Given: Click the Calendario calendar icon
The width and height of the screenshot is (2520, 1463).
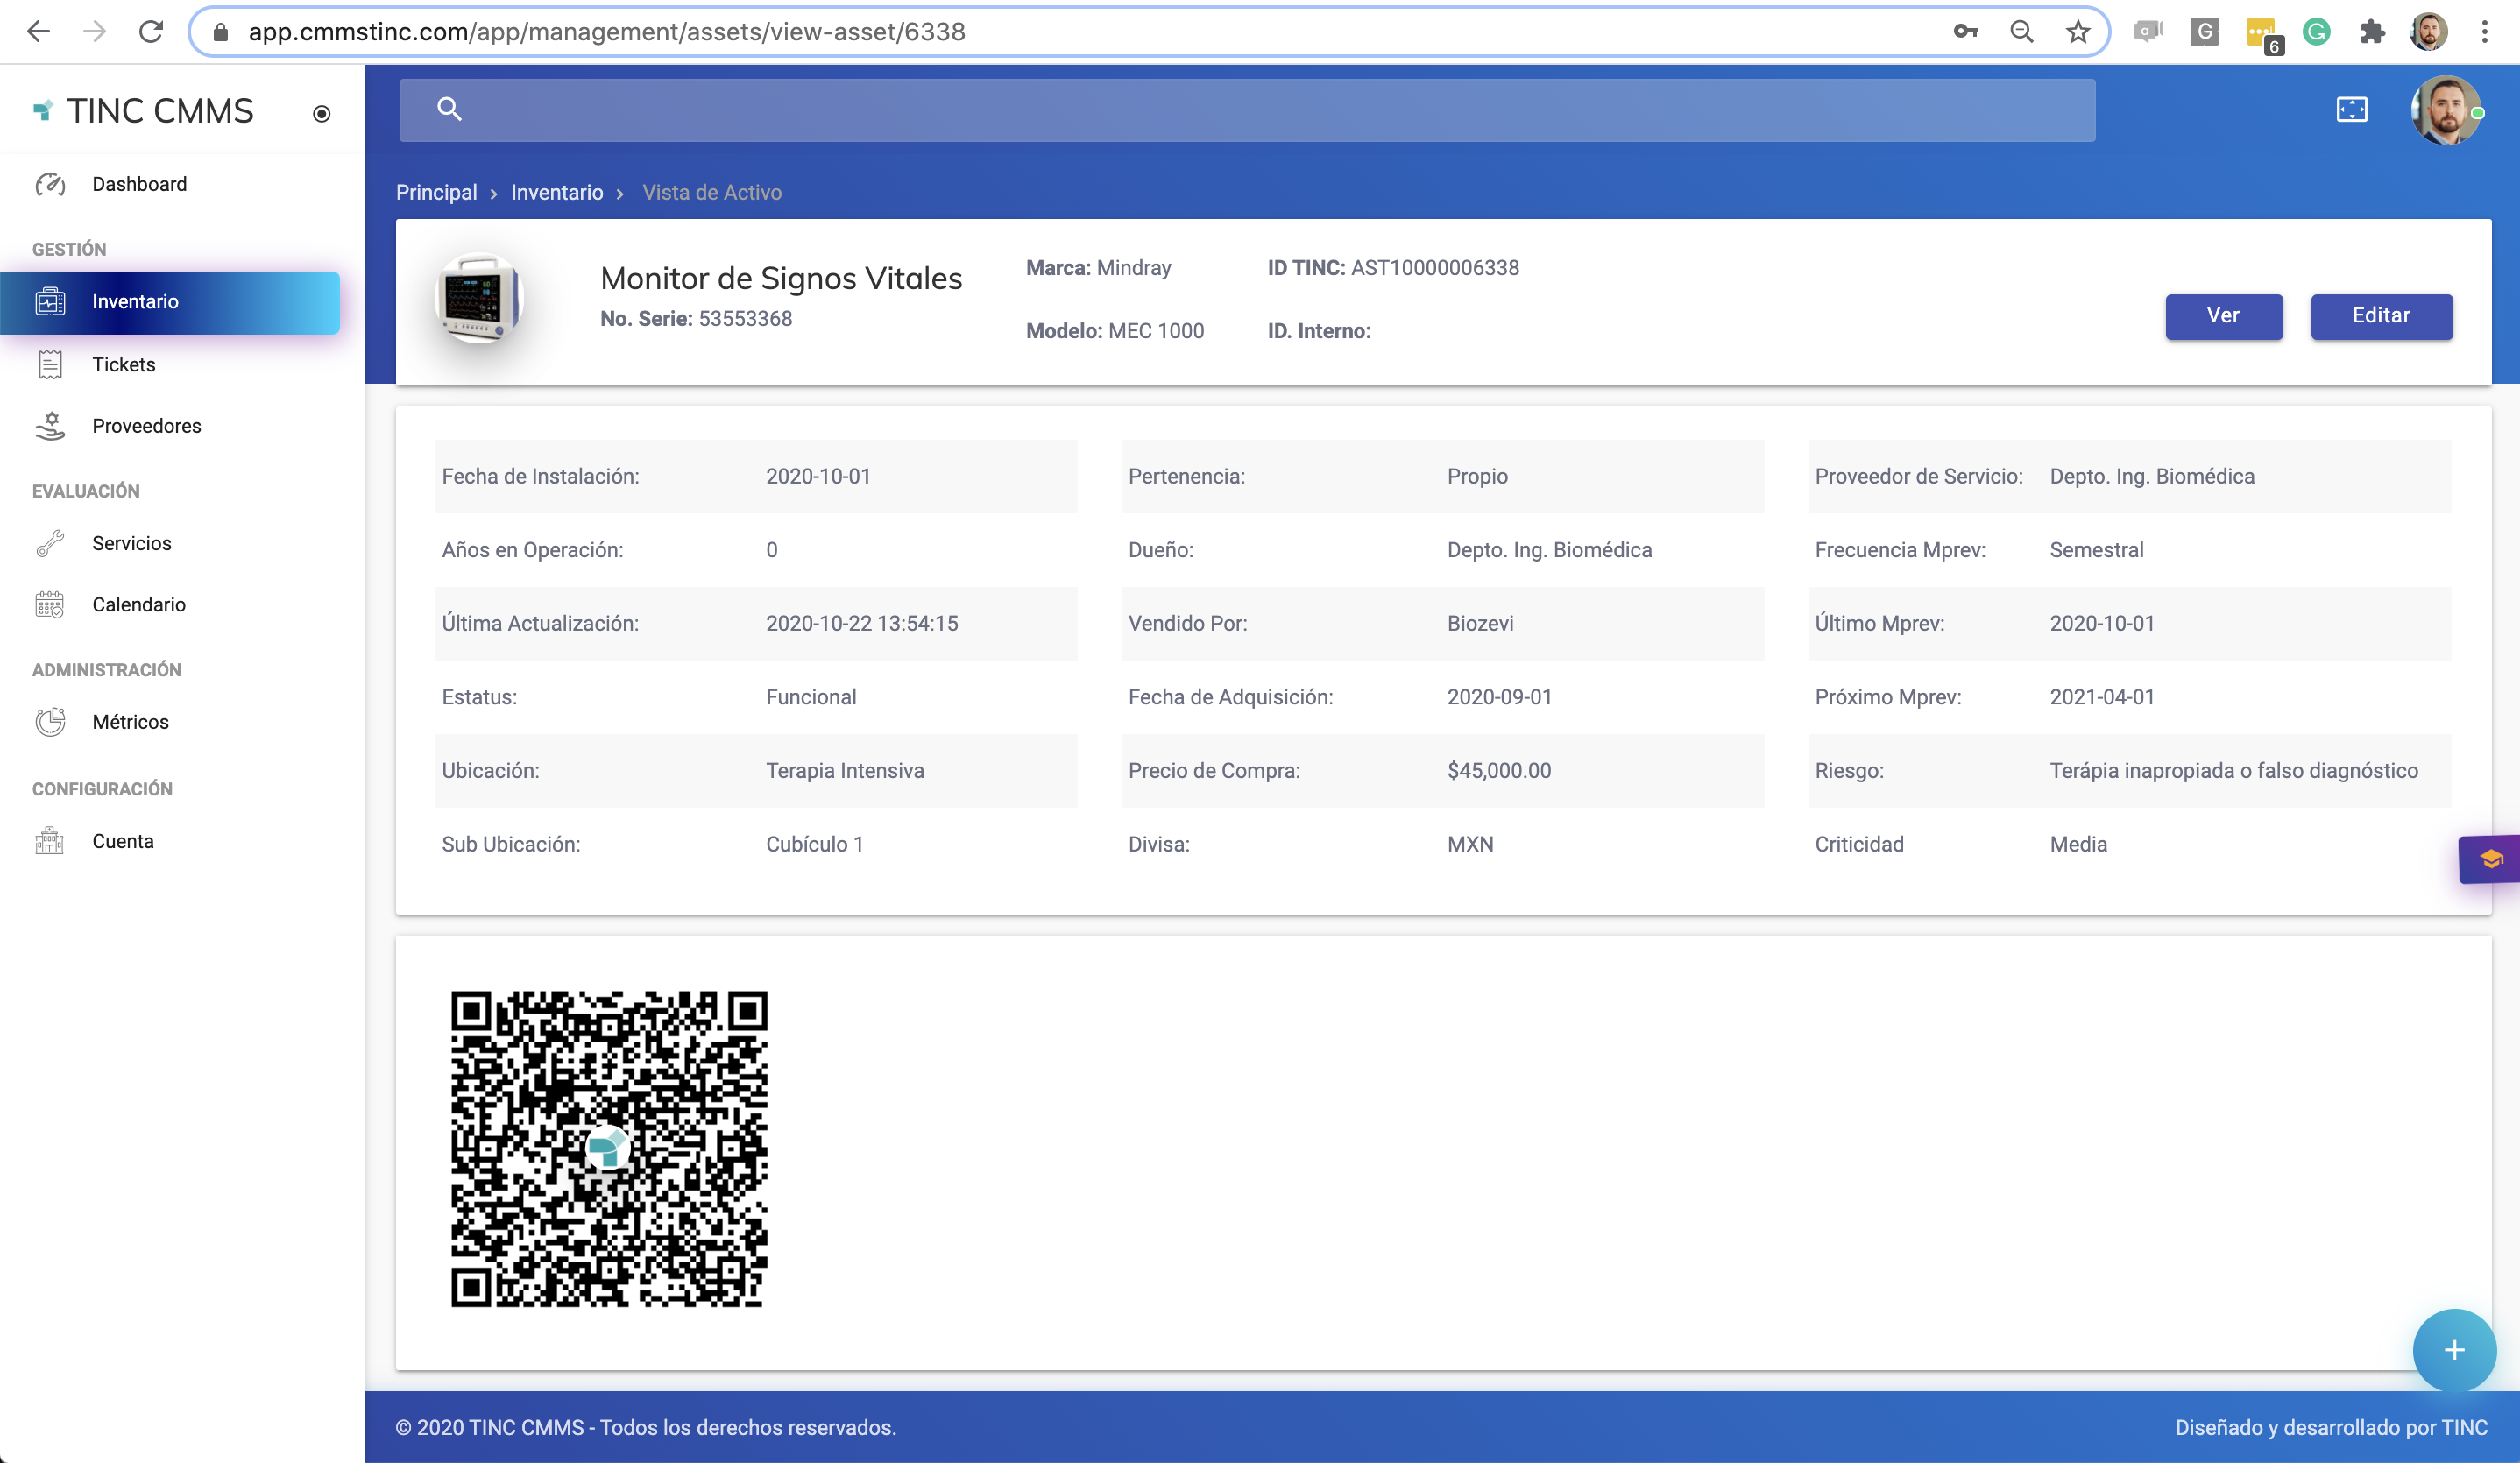Looking at the screenshot, I should [x=50, y=604].
